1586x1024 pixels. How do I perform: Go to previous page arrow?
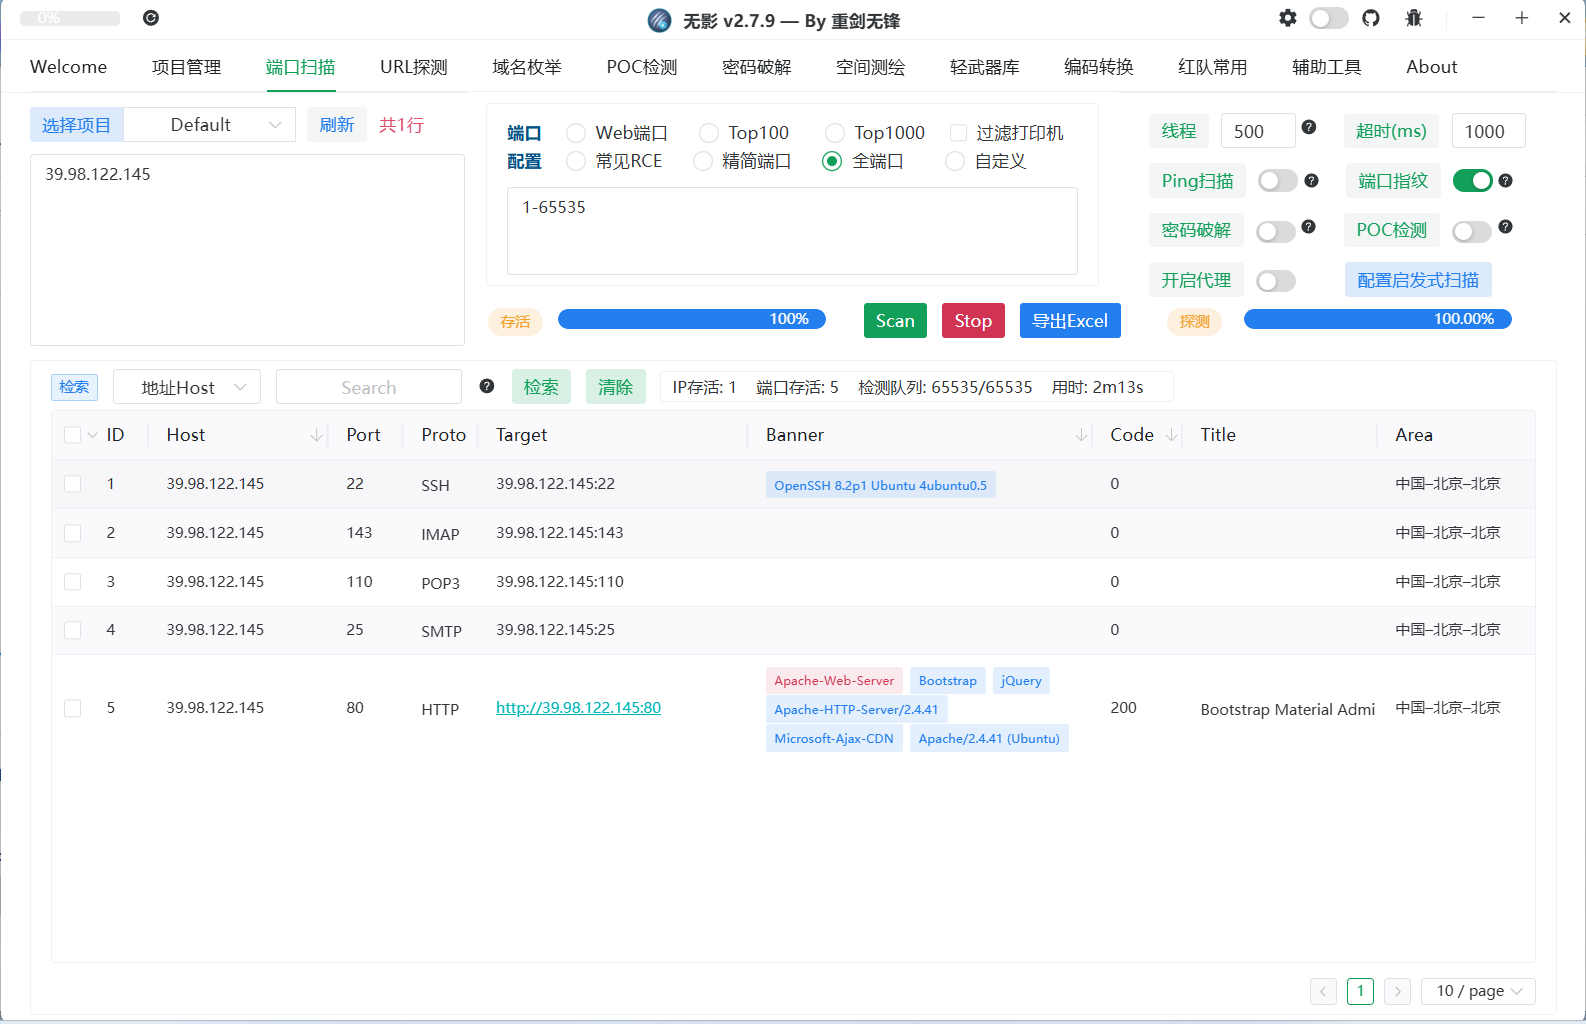point(1323,991)
